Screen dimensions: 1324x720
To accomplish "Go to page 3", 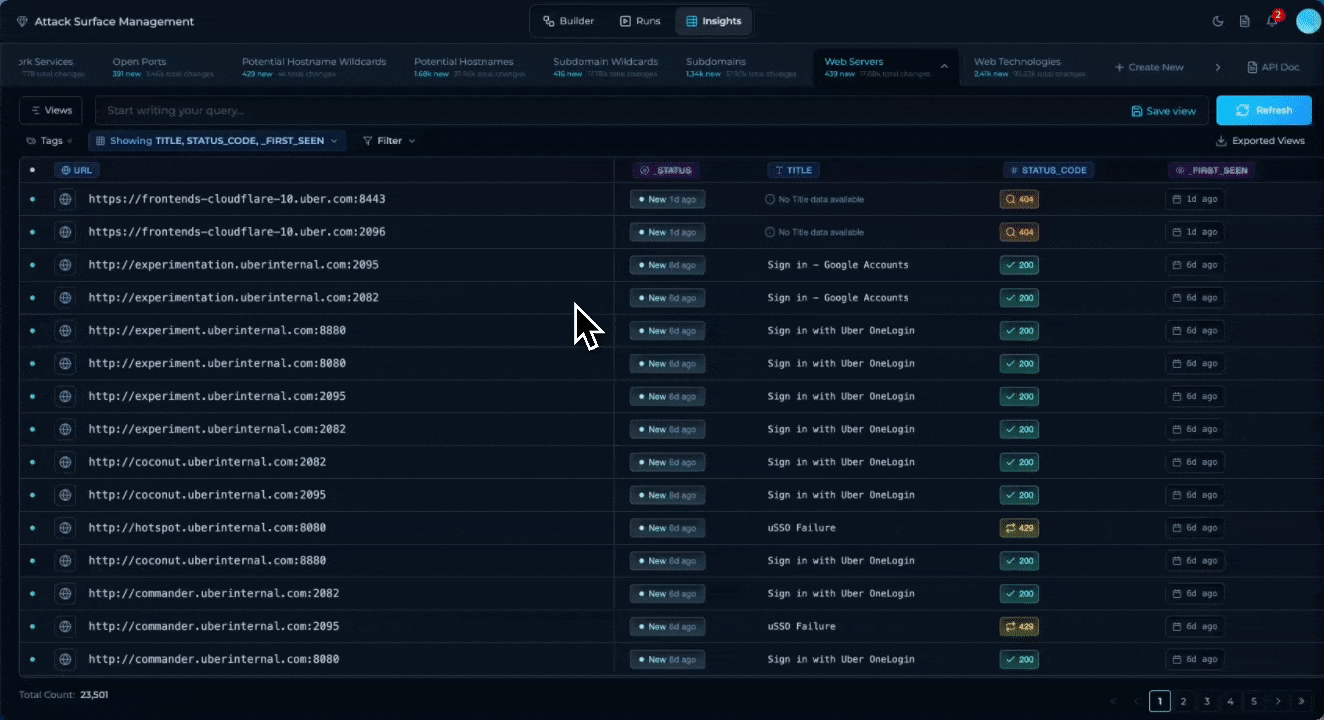I will pos(1207,701).
